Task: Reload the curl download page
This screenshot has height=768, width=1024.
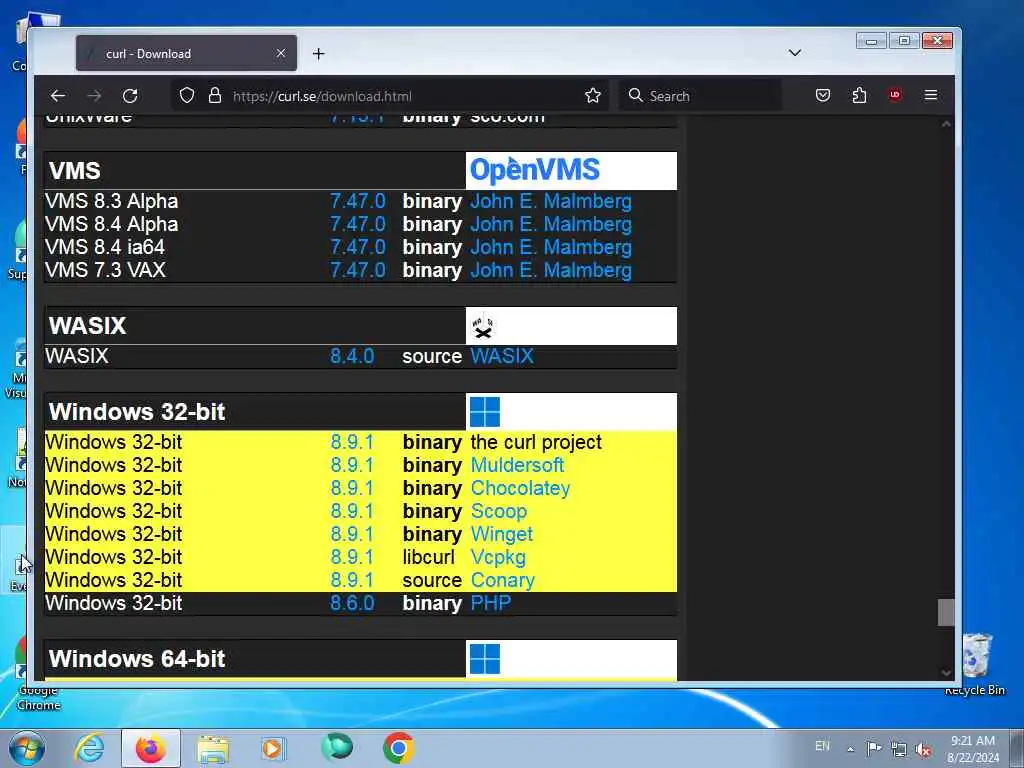Action: coord(131,96)
